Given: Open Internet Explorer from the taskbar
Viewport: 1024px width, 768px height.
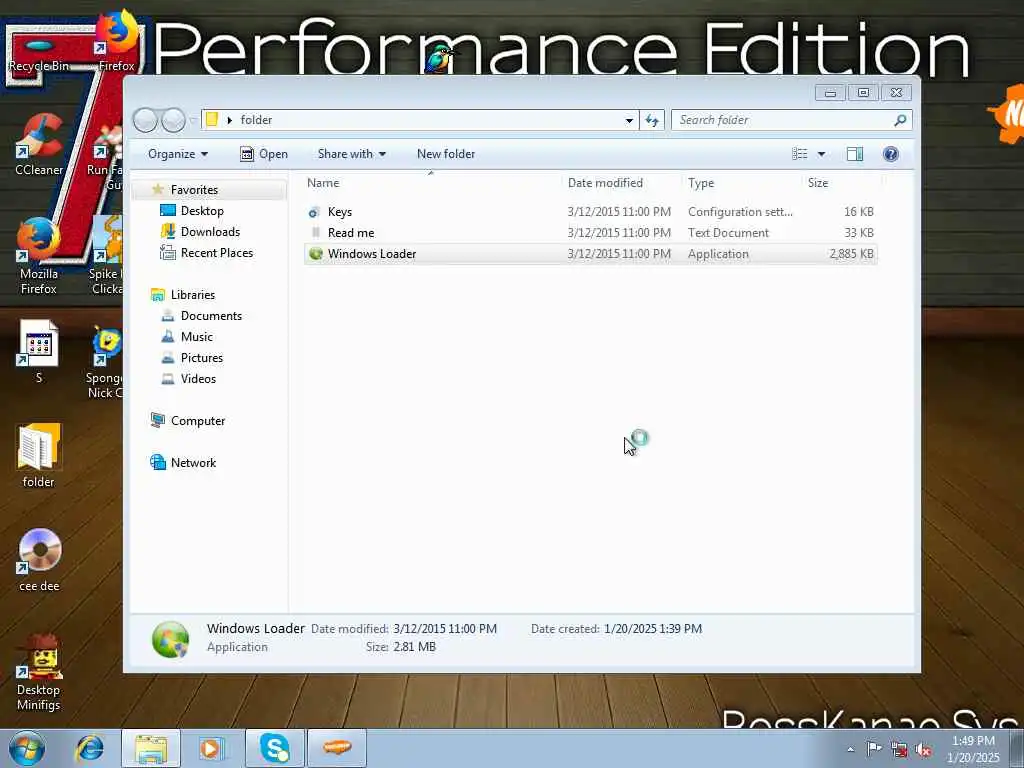Looking at the screenshot, I should coord(89,748).
